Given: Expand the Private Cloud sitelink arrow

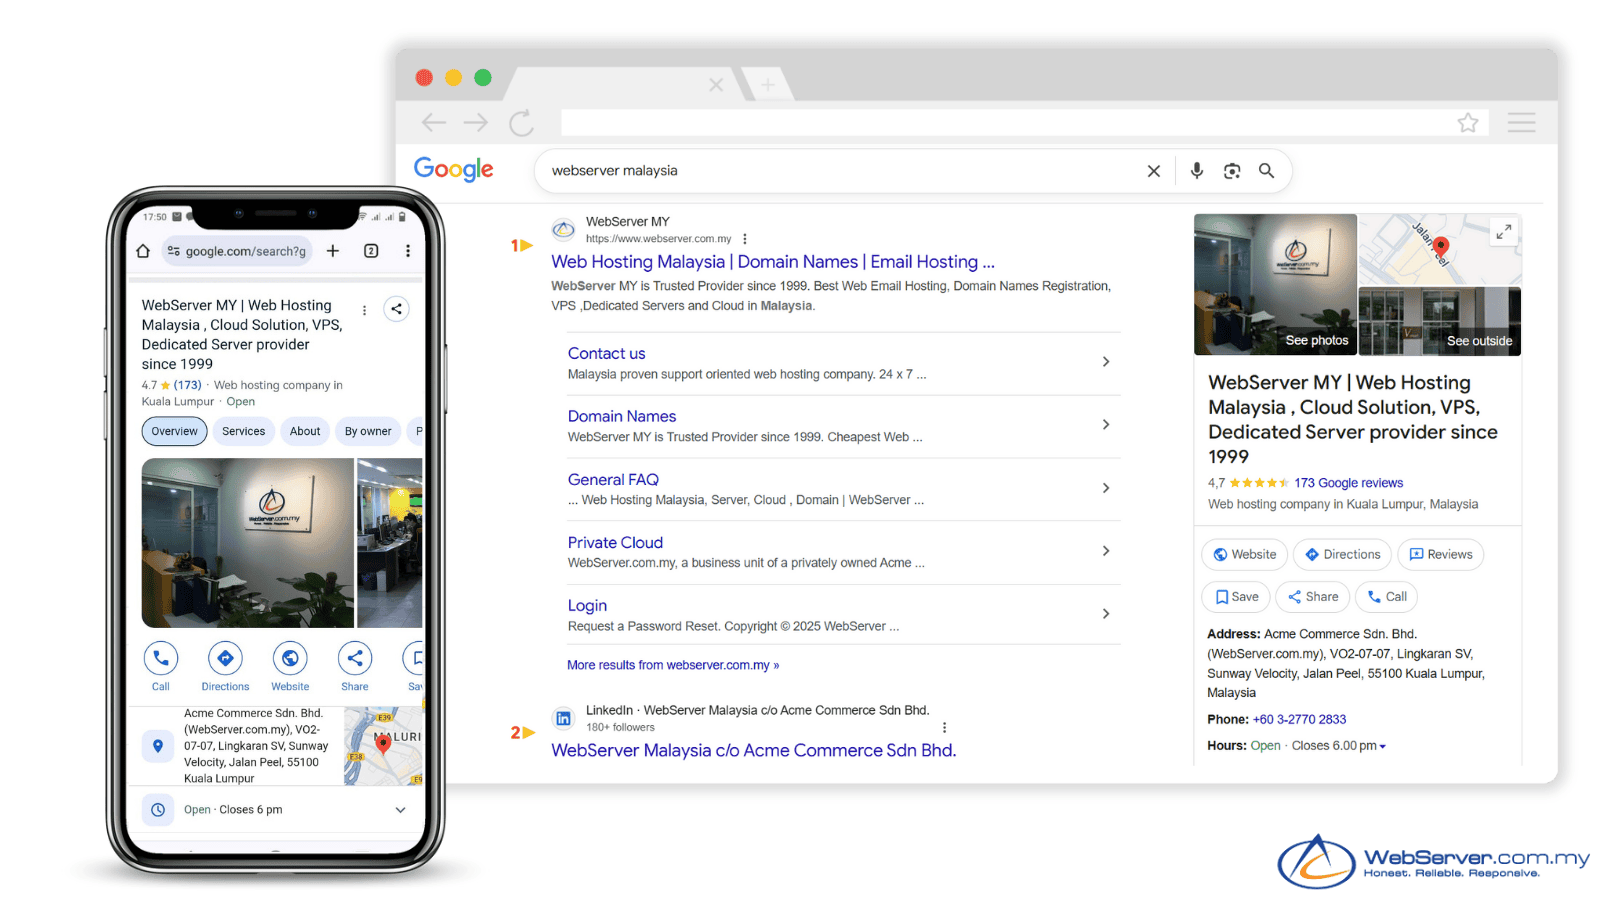Looking at the screenshot, I should pos(1105,551).
